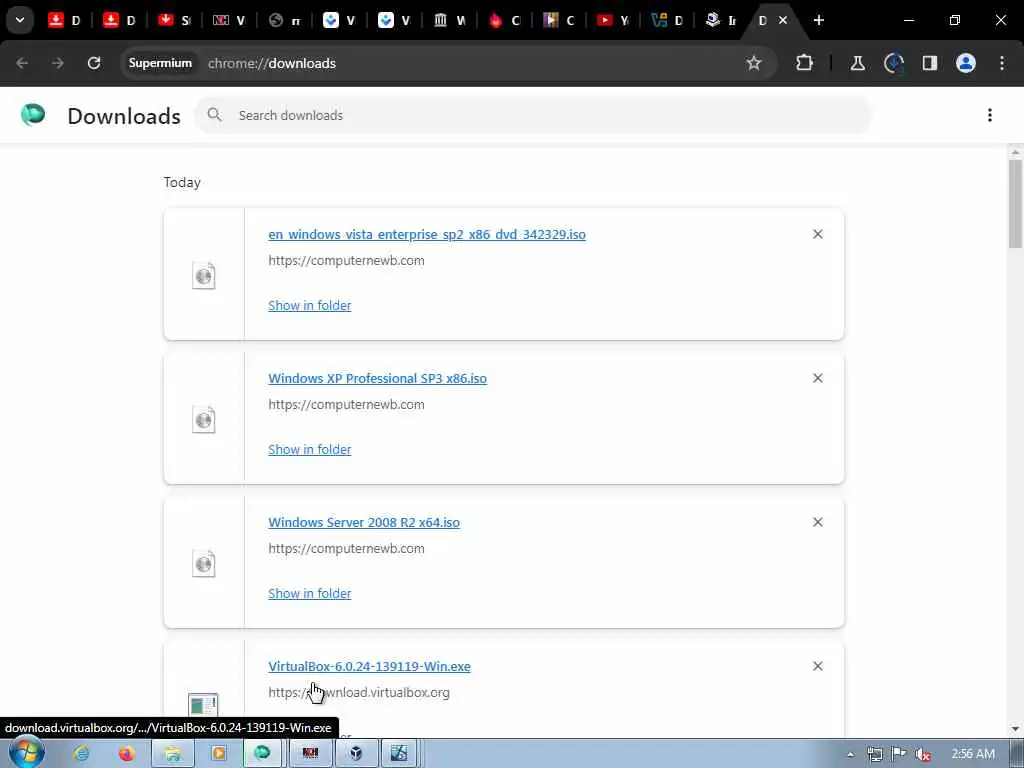Click the chrome://downloads address text
The height and width of the screenshot is (768, 1024).
272,63
